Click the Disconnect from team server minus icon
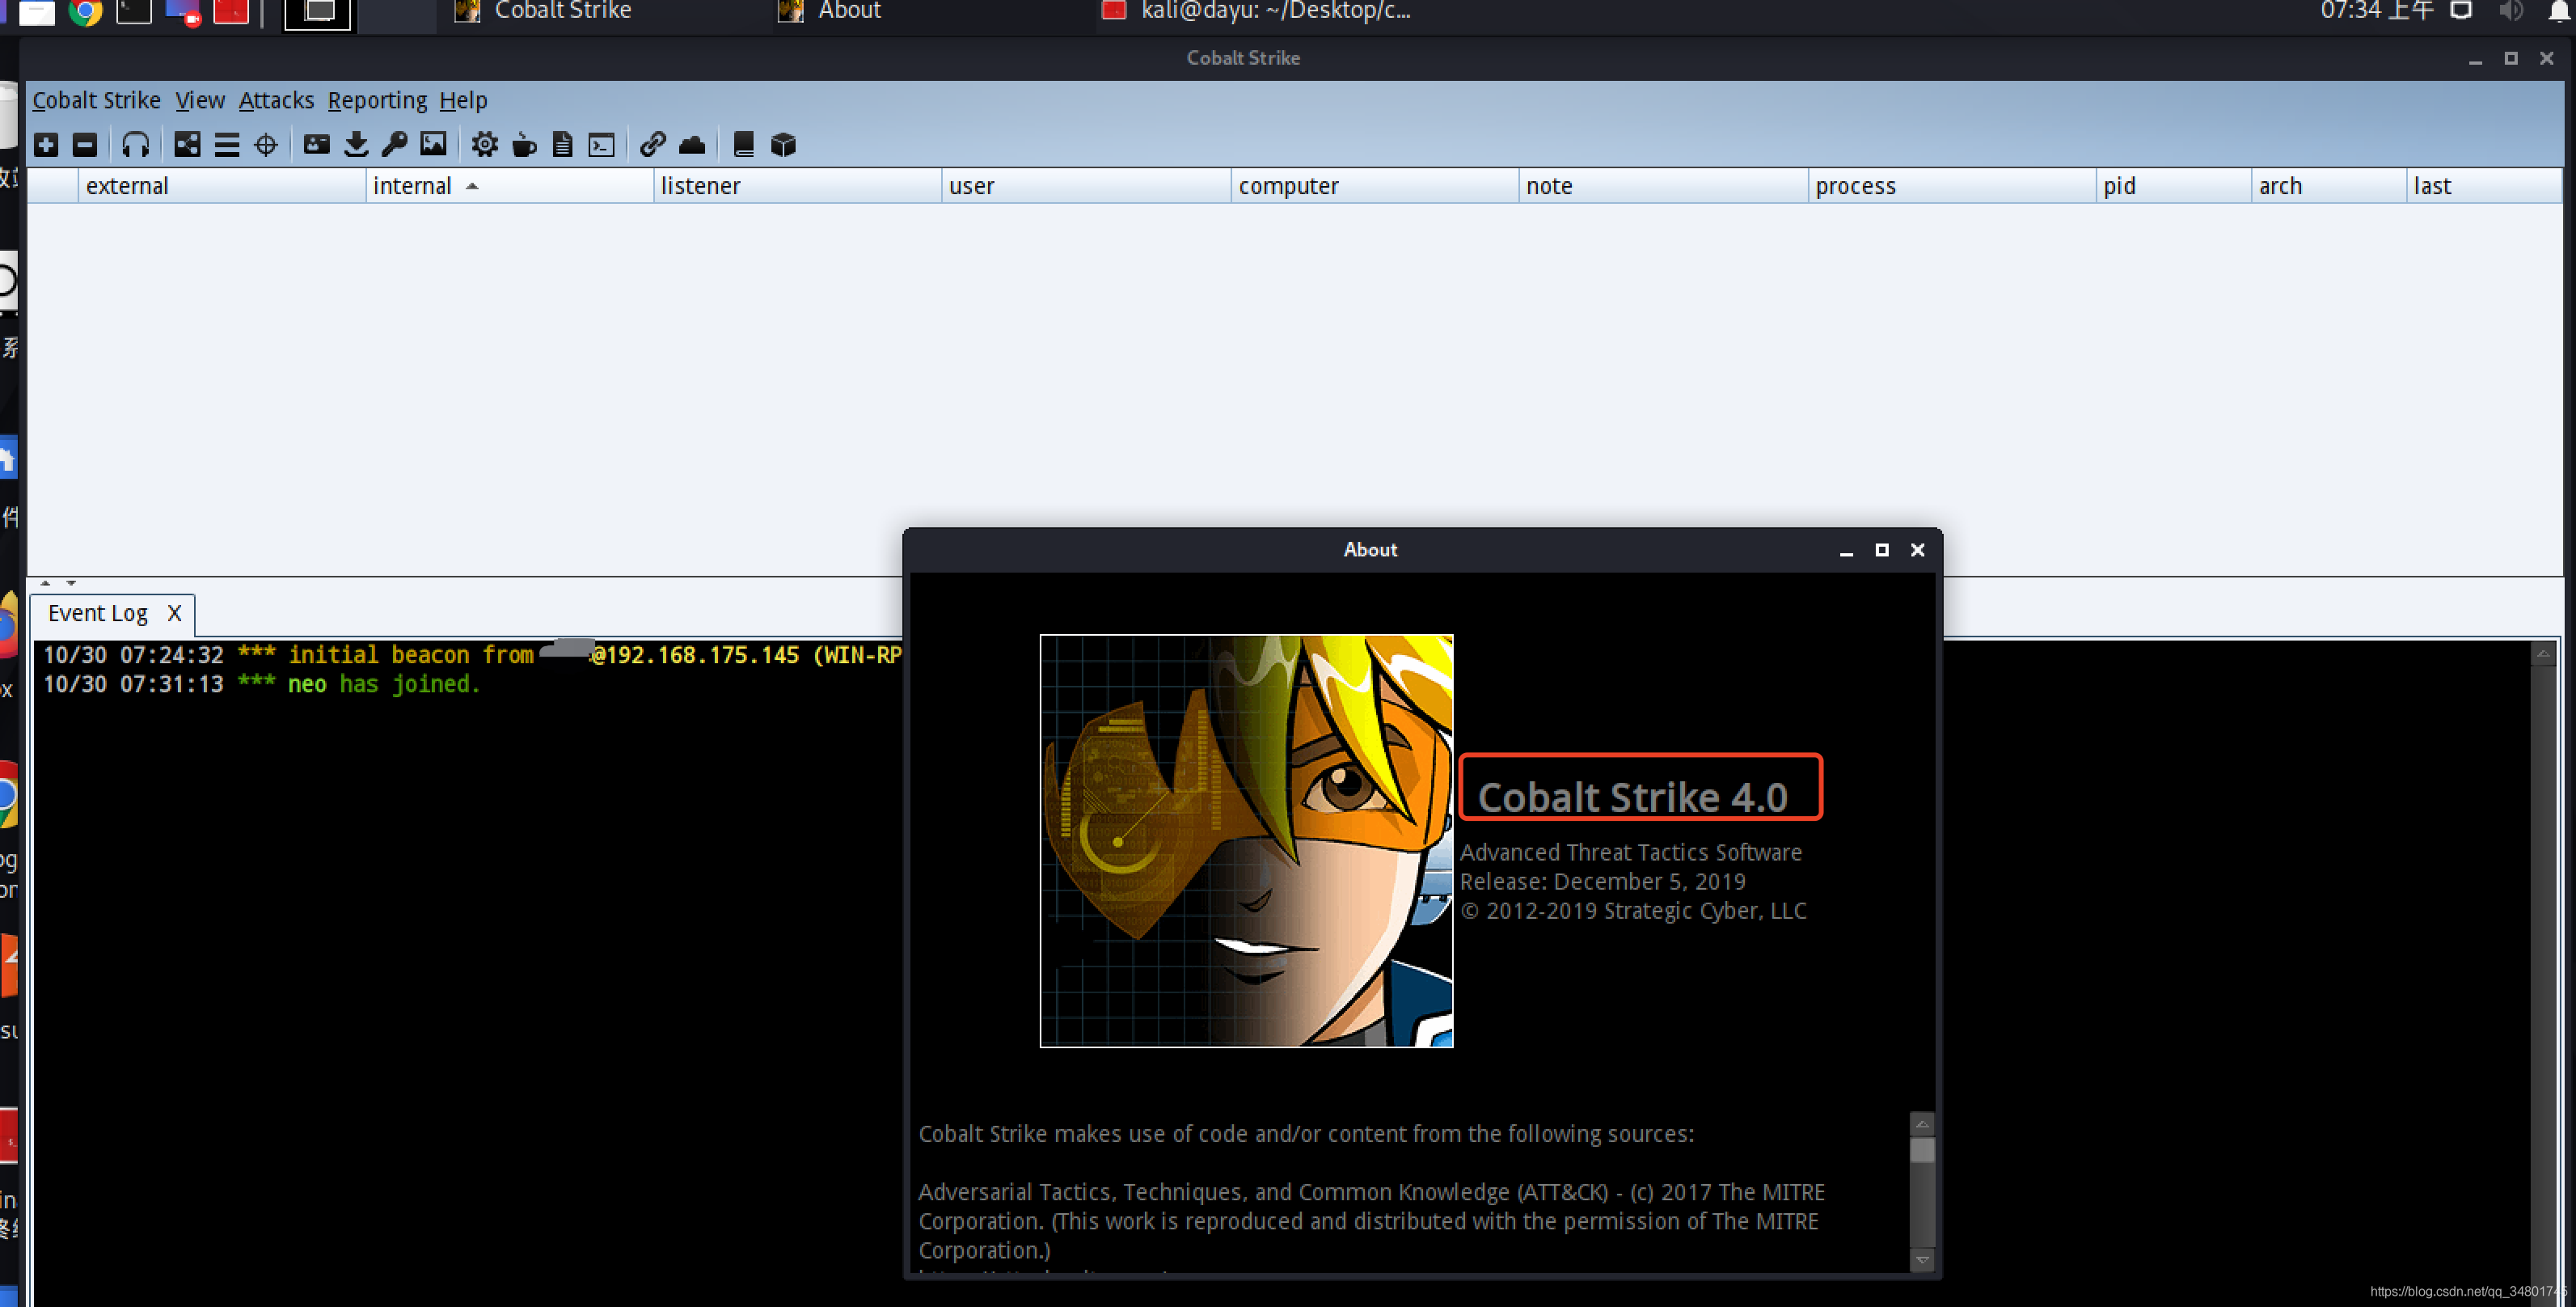The height and width of the screenshot is (1307, 2576). pos(85,145)
